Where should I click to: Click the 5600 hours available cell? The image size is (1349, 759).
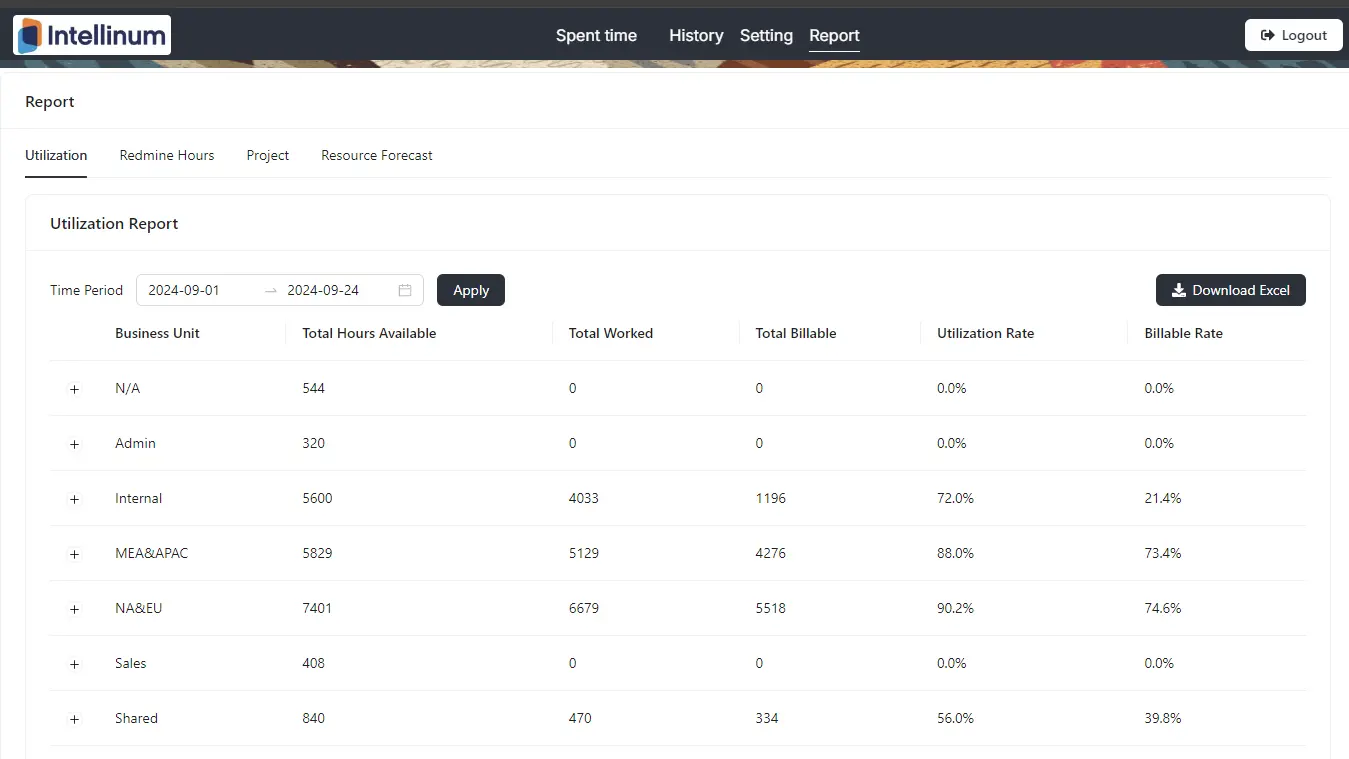(x=317, y=498)
